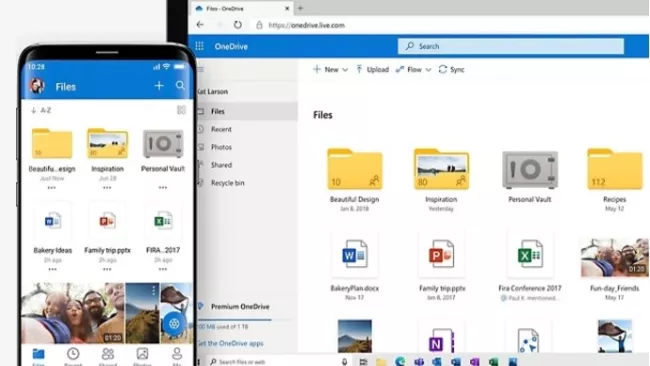The height and width of the screenshot is (366, 650).
Task: Click the OneDrive Search box
Action: point(511,46)
